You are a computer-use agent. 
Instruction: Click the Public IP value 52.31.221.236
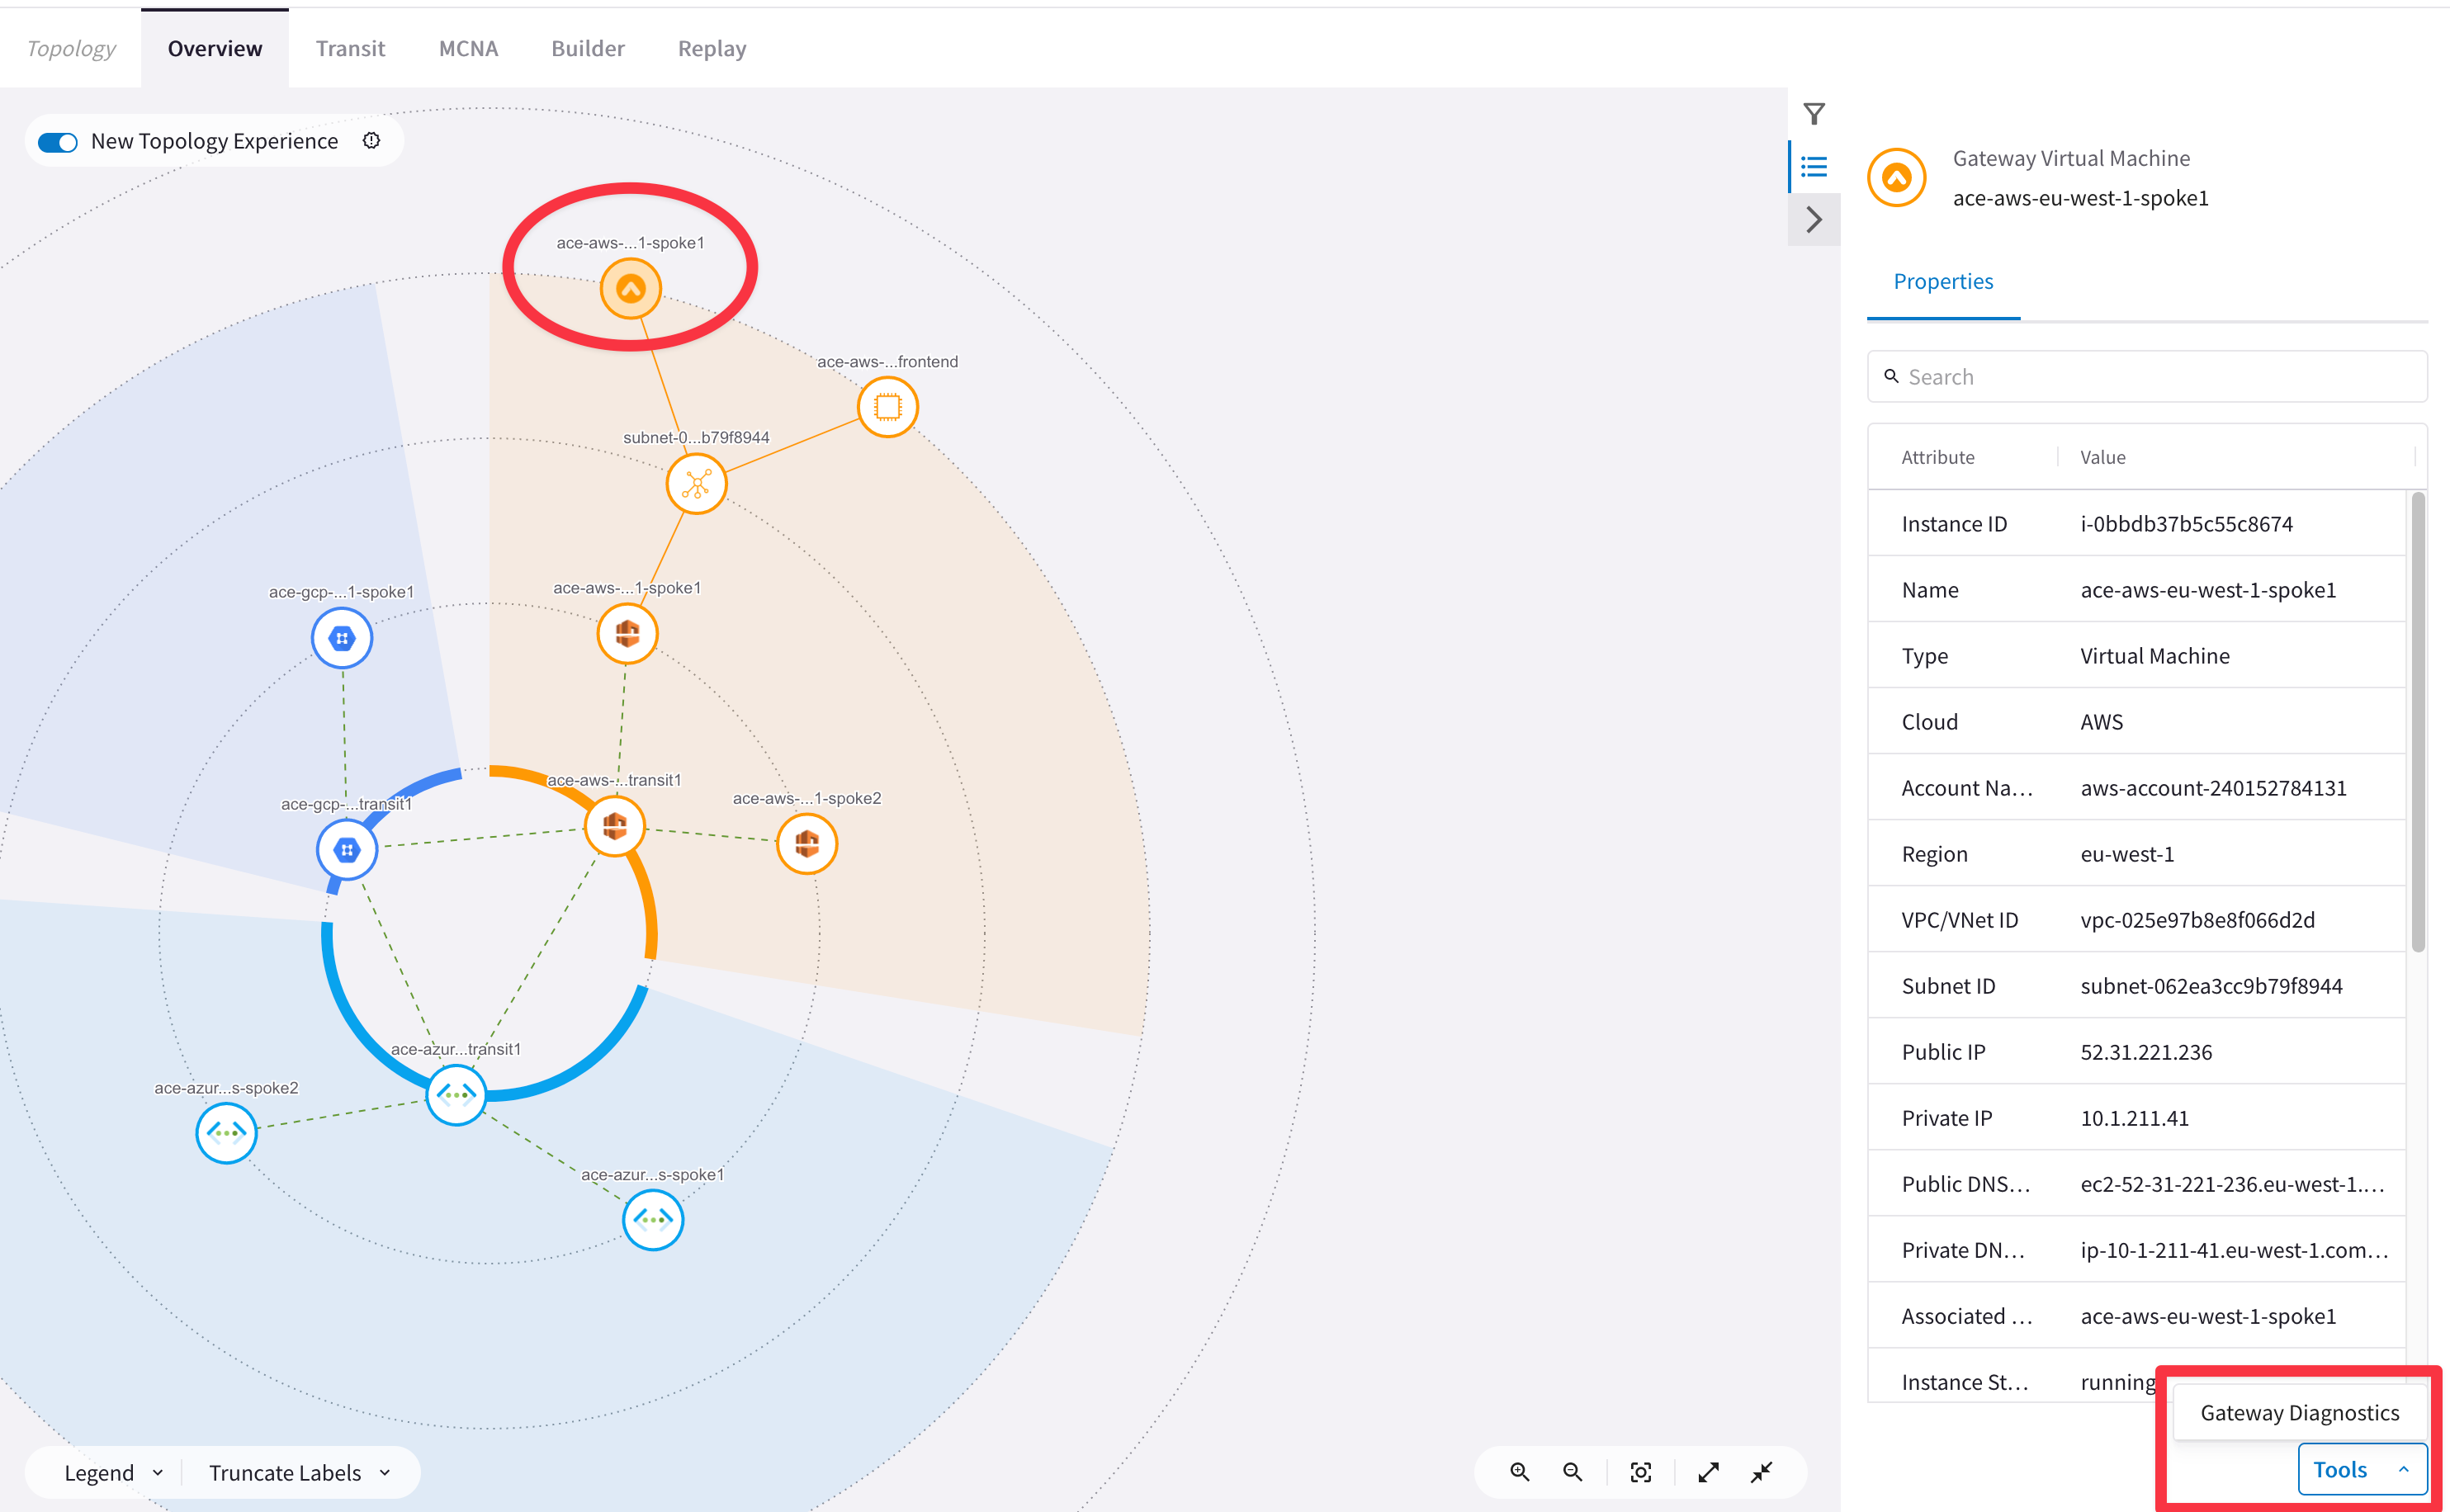(x=2146, y=1052)
